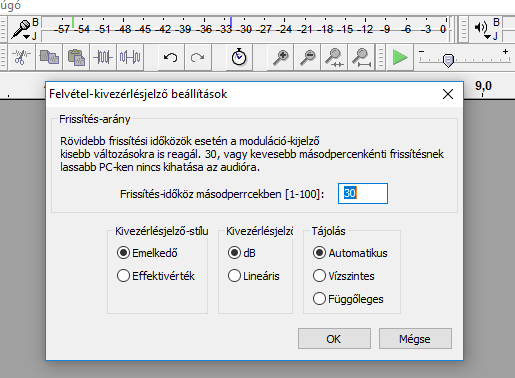The width and height of the screenshot is (515, 378).
Task: Select the Effektivérték radio button
Action: click(x=156, y=276)
